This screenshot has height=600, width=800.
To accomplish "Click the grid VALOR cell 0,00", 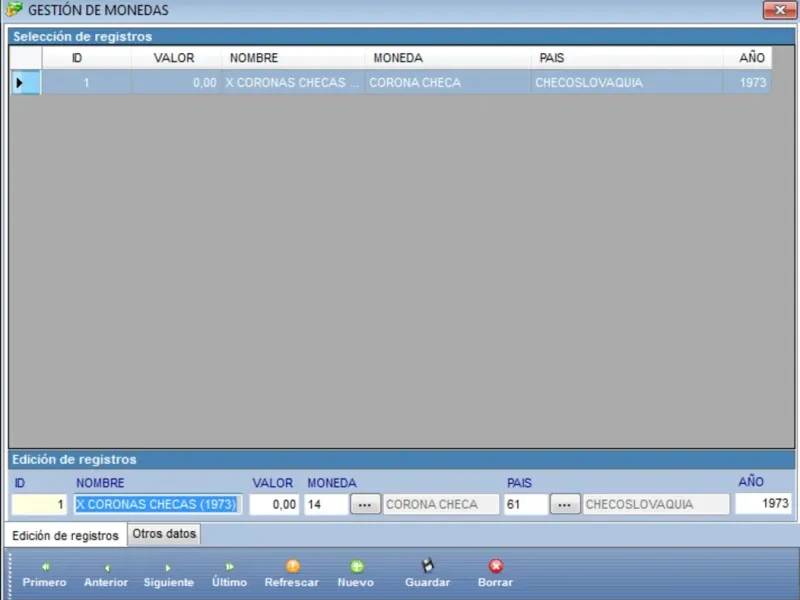I will (177, 82).
